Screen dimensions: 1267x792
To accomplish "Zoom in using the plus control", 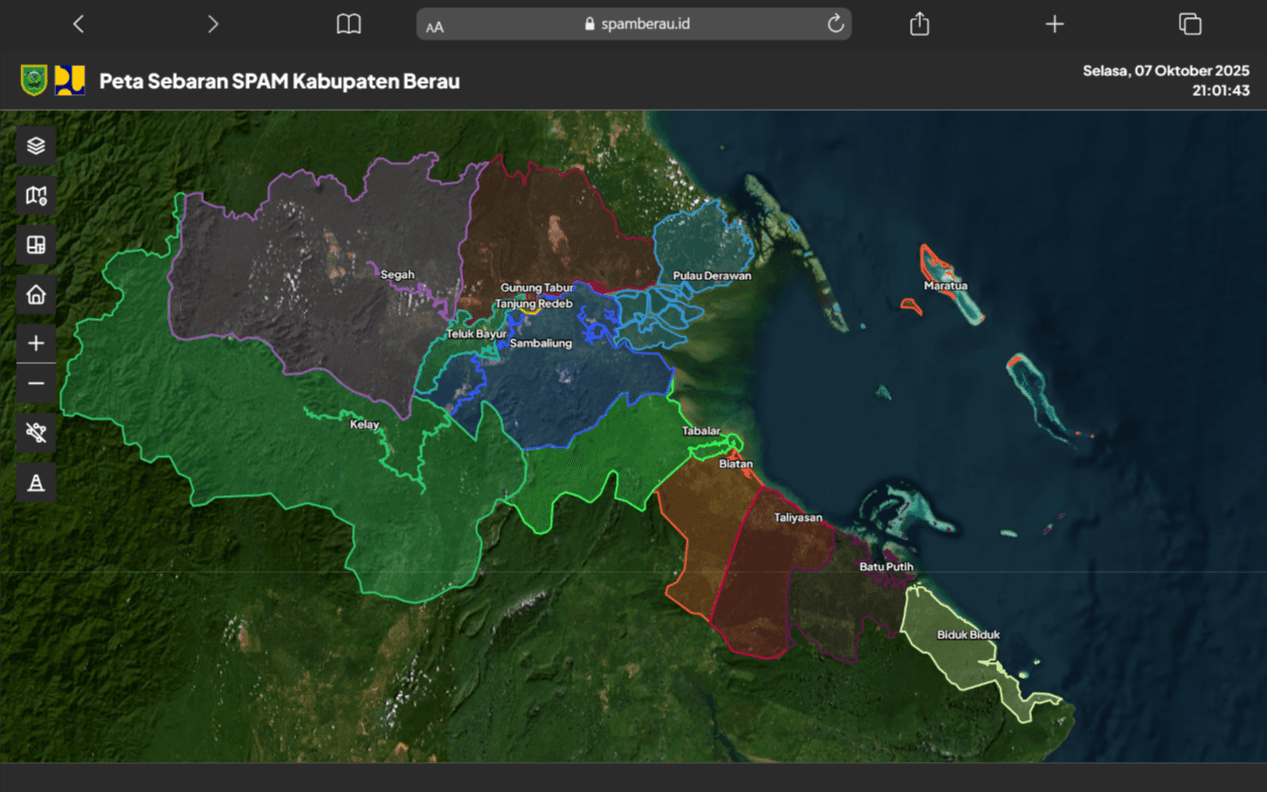I will pos(36,342).
